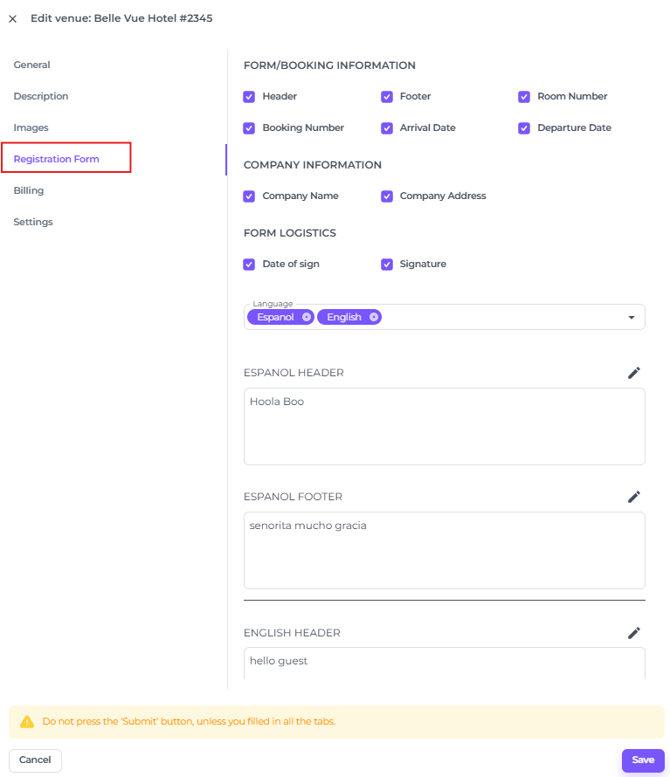The height and width of the screenshot is (777, 670).
Task: Expand the Language dropdown arrow
Action: [631, 318]
